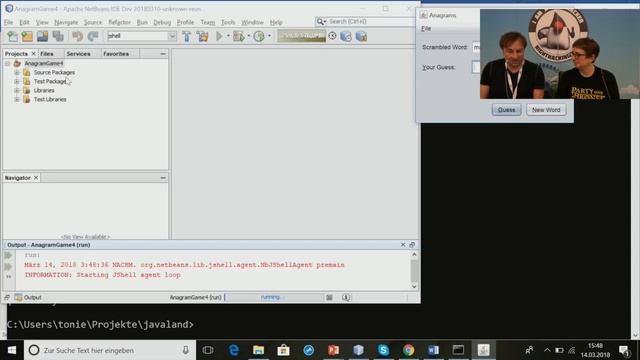Open Microsoft Edge from taskbar
The image size is (640, 360).
pos(233,350)
